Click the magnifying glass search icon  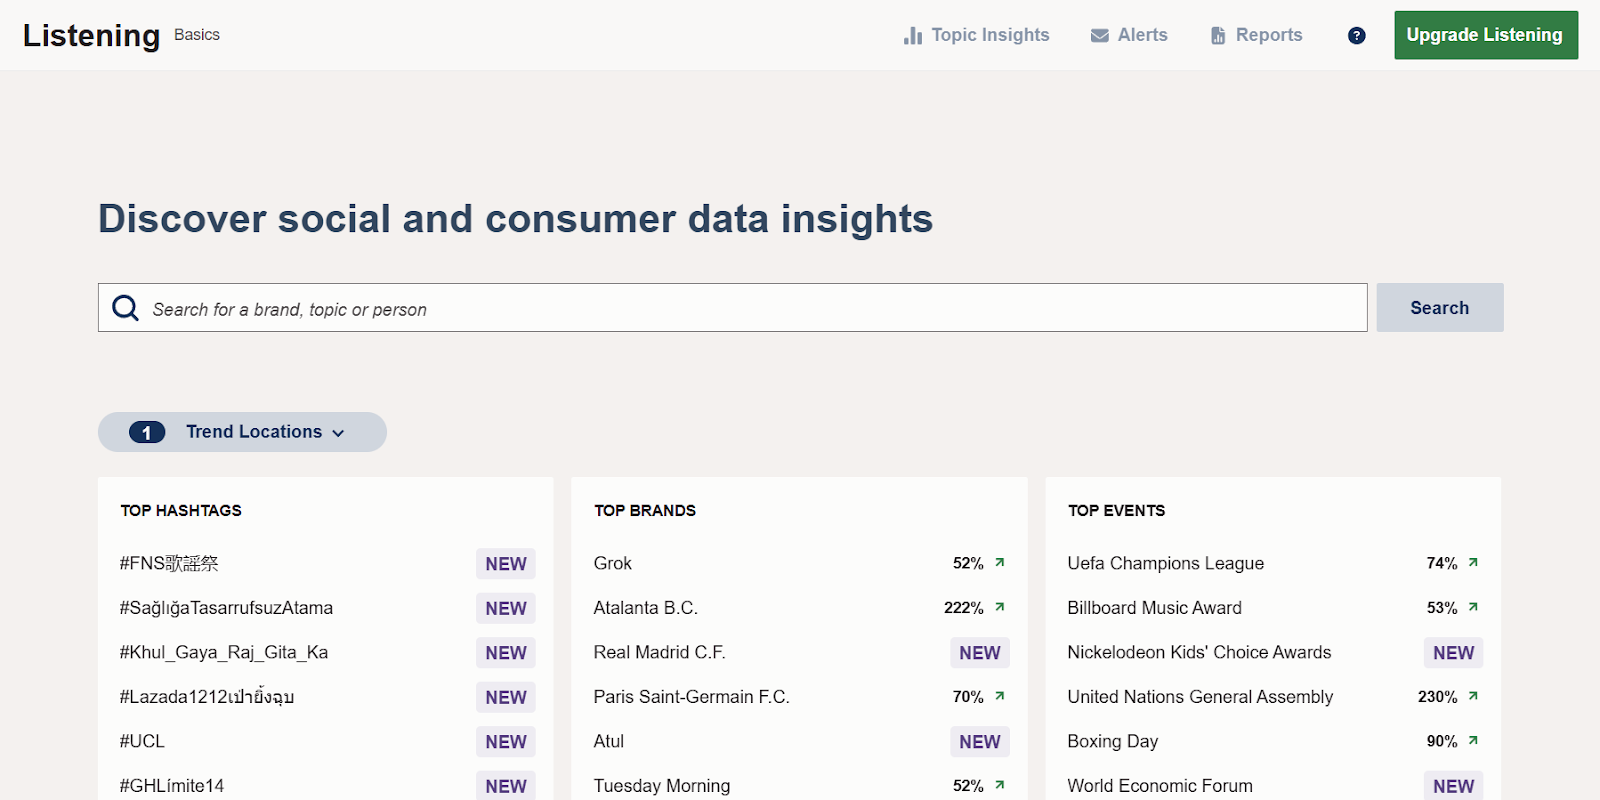pos(125,308)
